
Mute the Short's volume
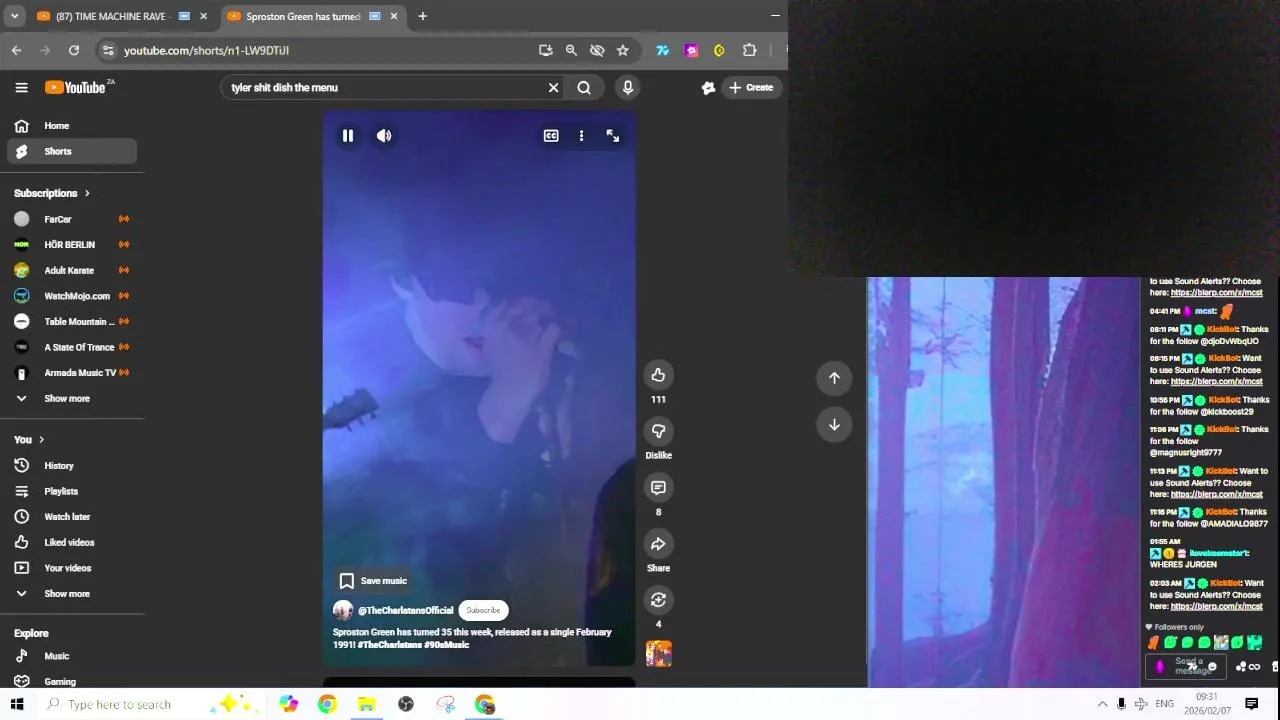point(384,136)
